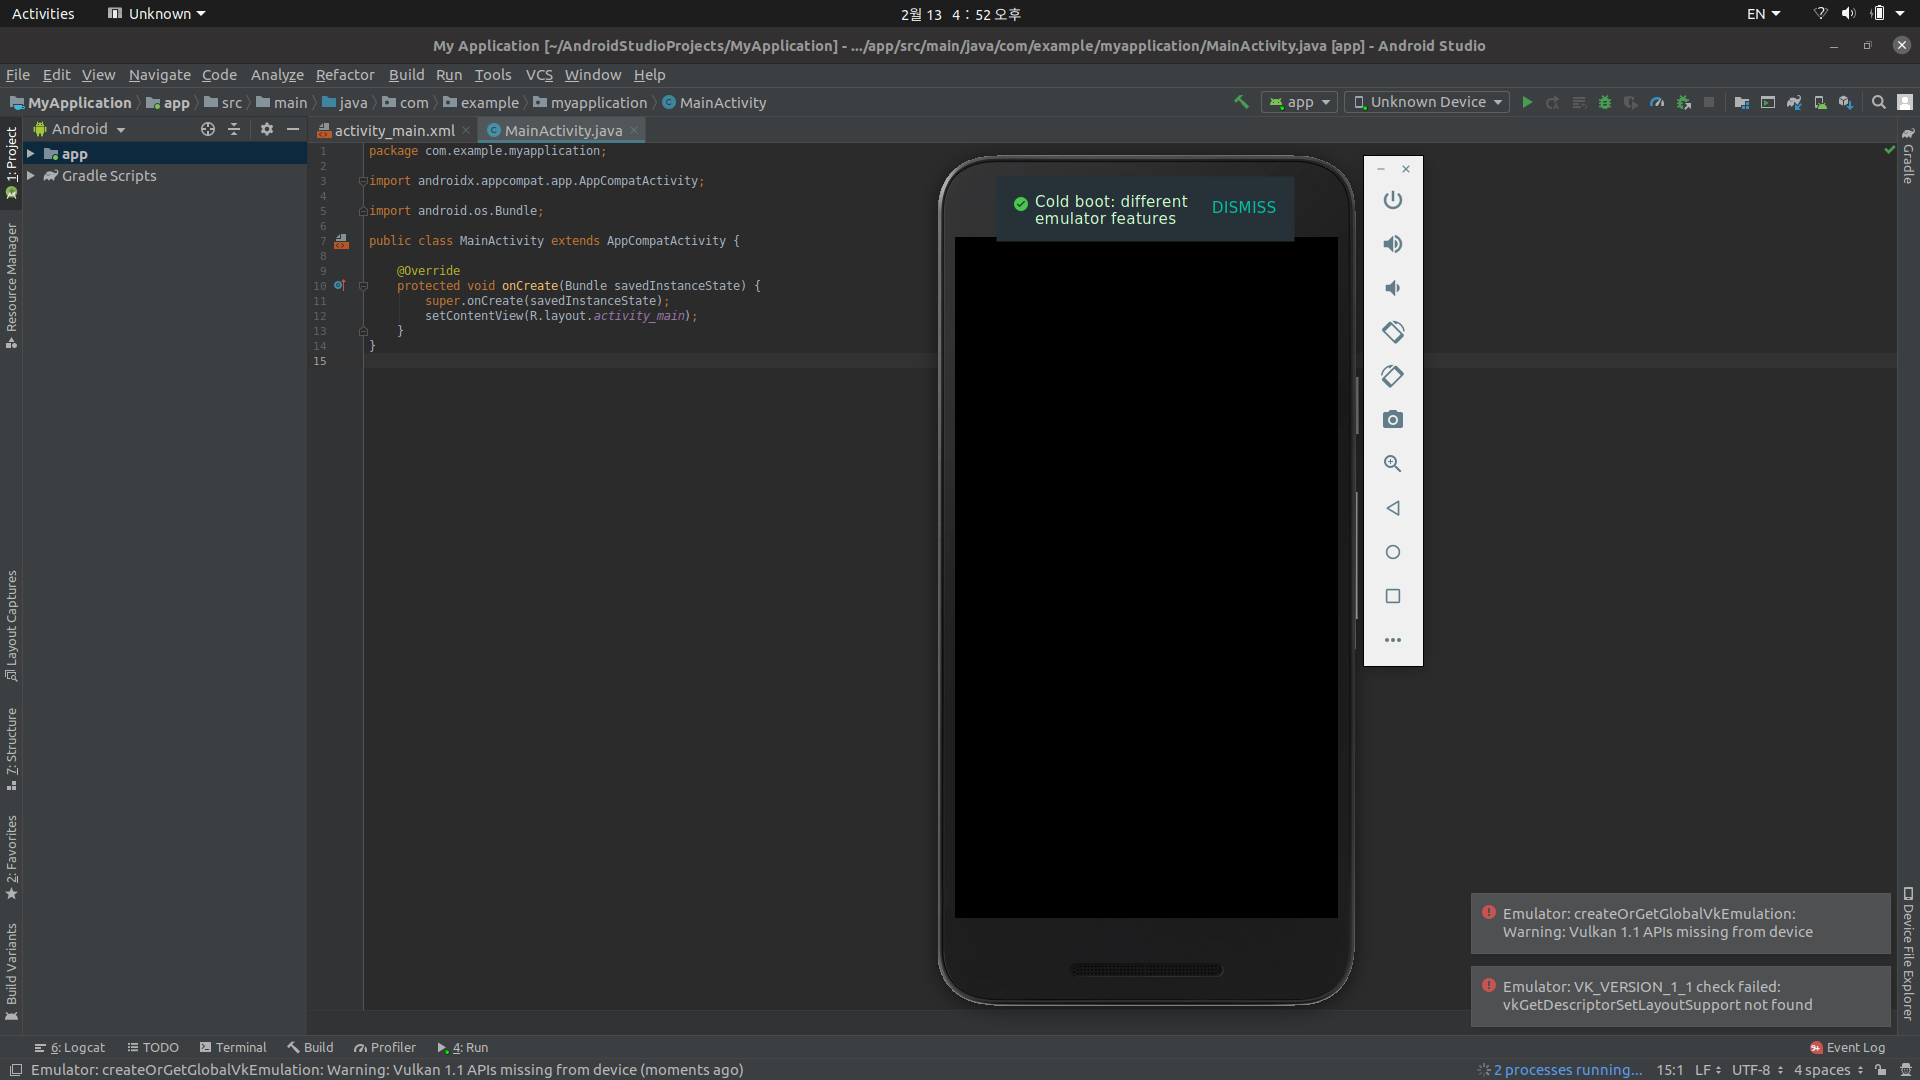Open the SDK Manager icon
Screen dimensions: 1920x1080
click(1846, 102)
